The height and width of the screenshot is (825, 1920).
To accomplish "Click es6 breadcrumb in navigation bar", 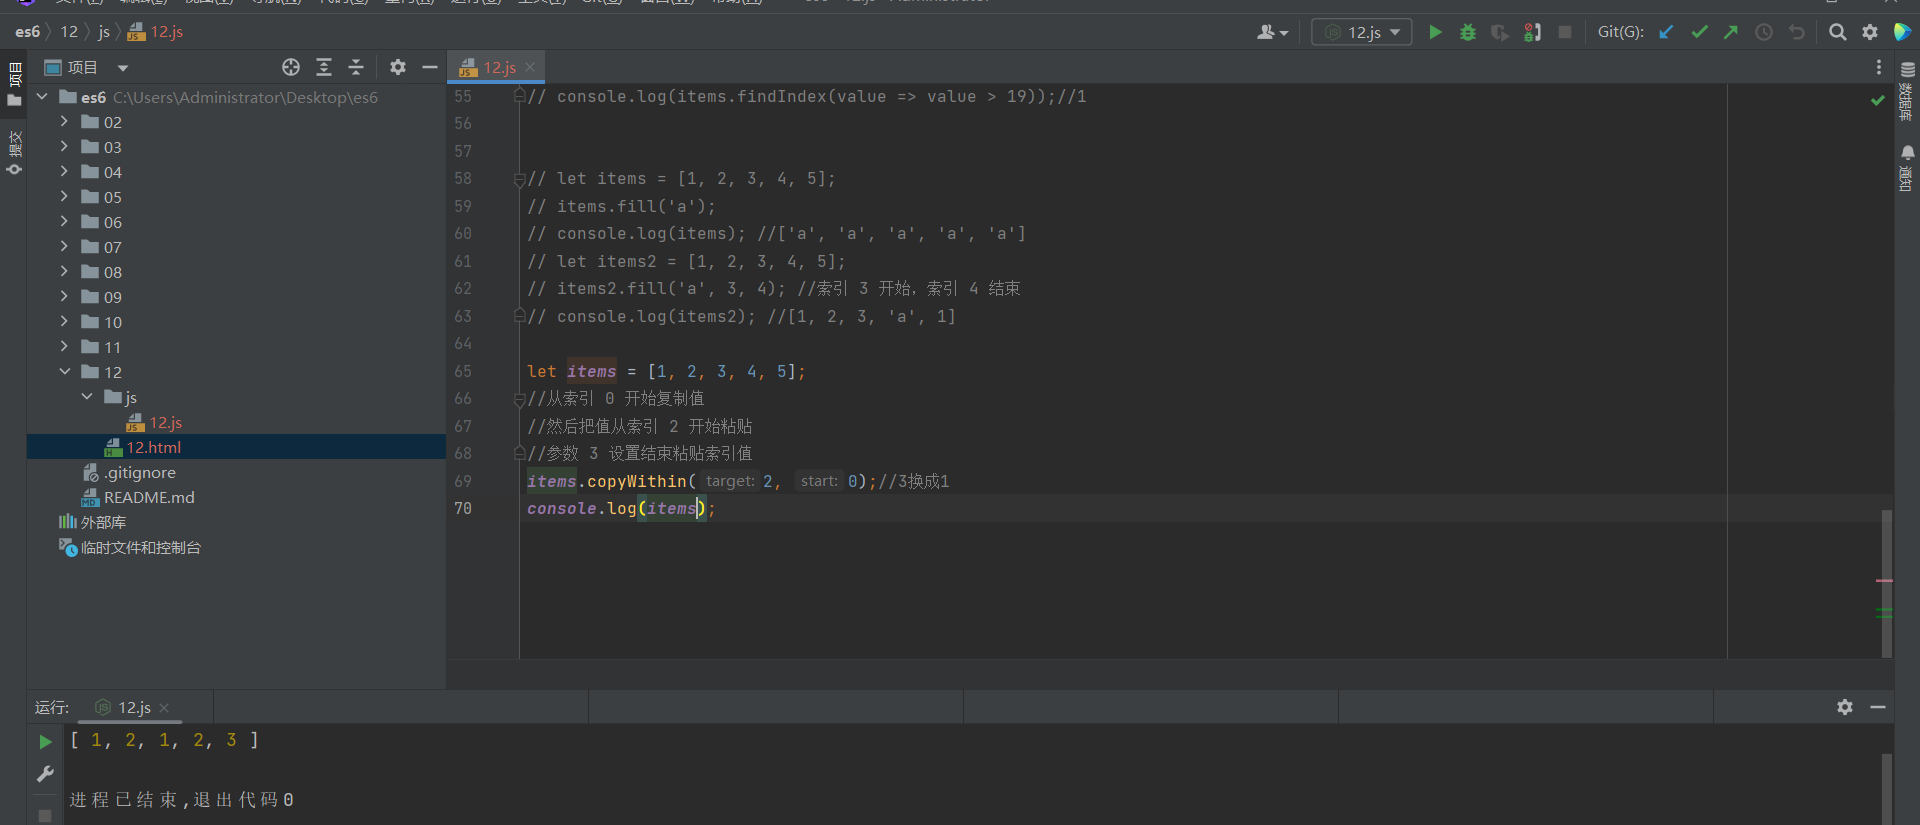I will [x=27, y=32].
